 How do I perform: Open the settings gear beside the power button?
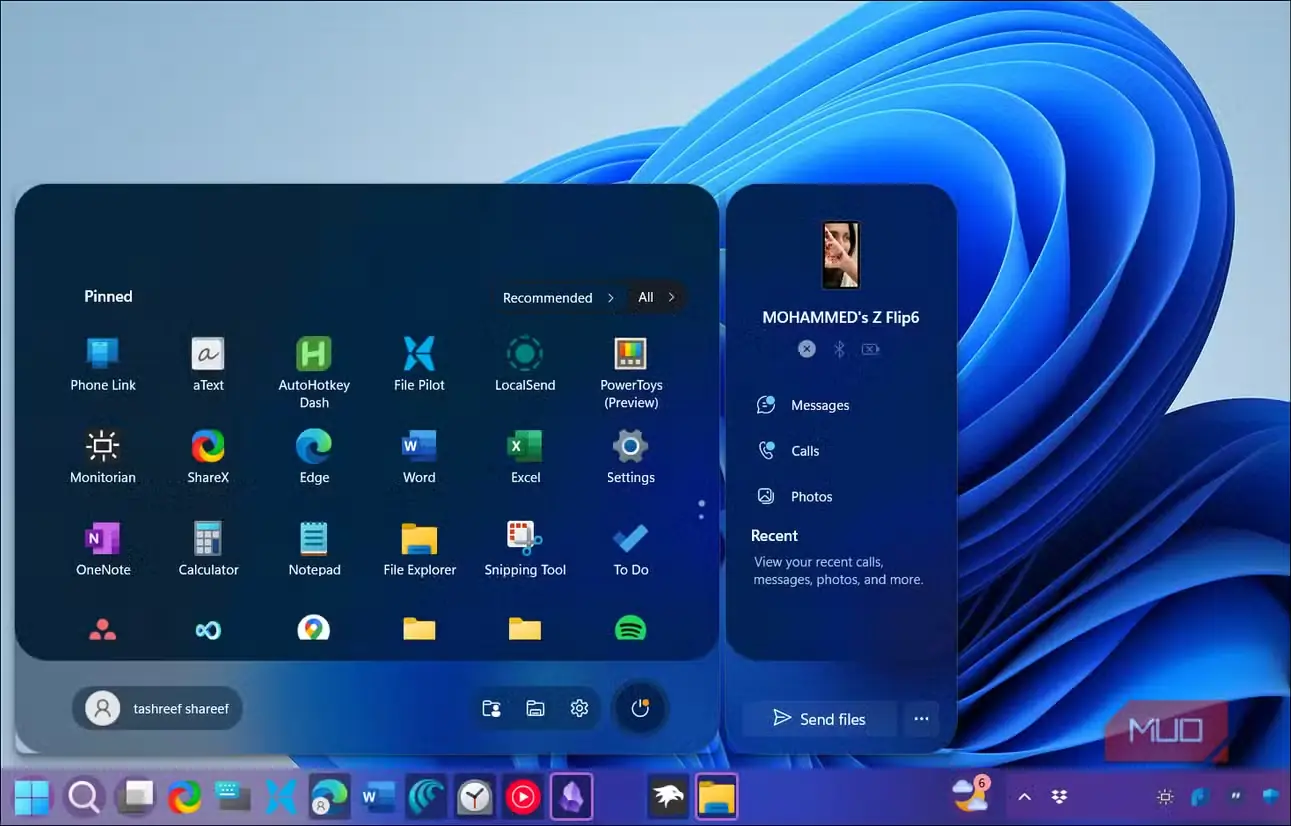(x=579, y=708)
